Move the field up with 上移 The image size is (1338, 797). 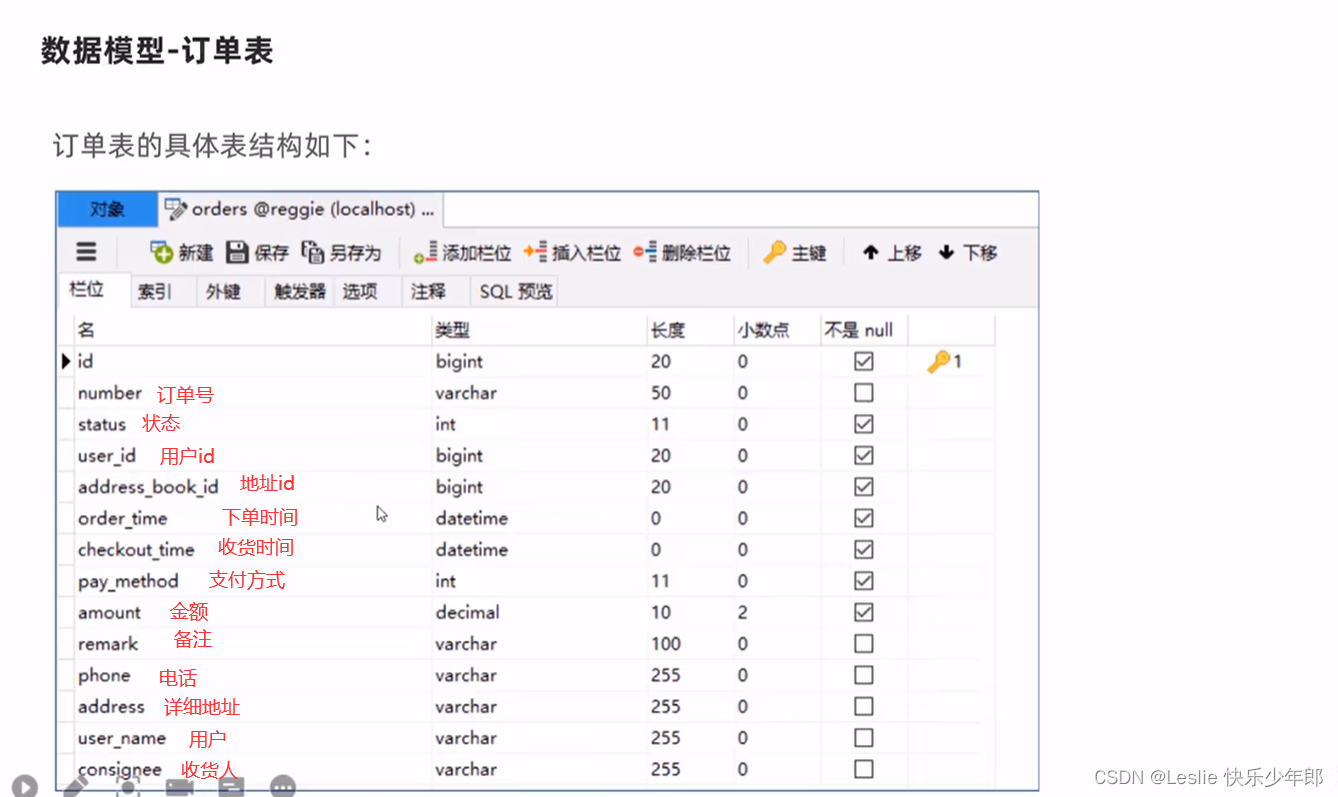[892, 253]
